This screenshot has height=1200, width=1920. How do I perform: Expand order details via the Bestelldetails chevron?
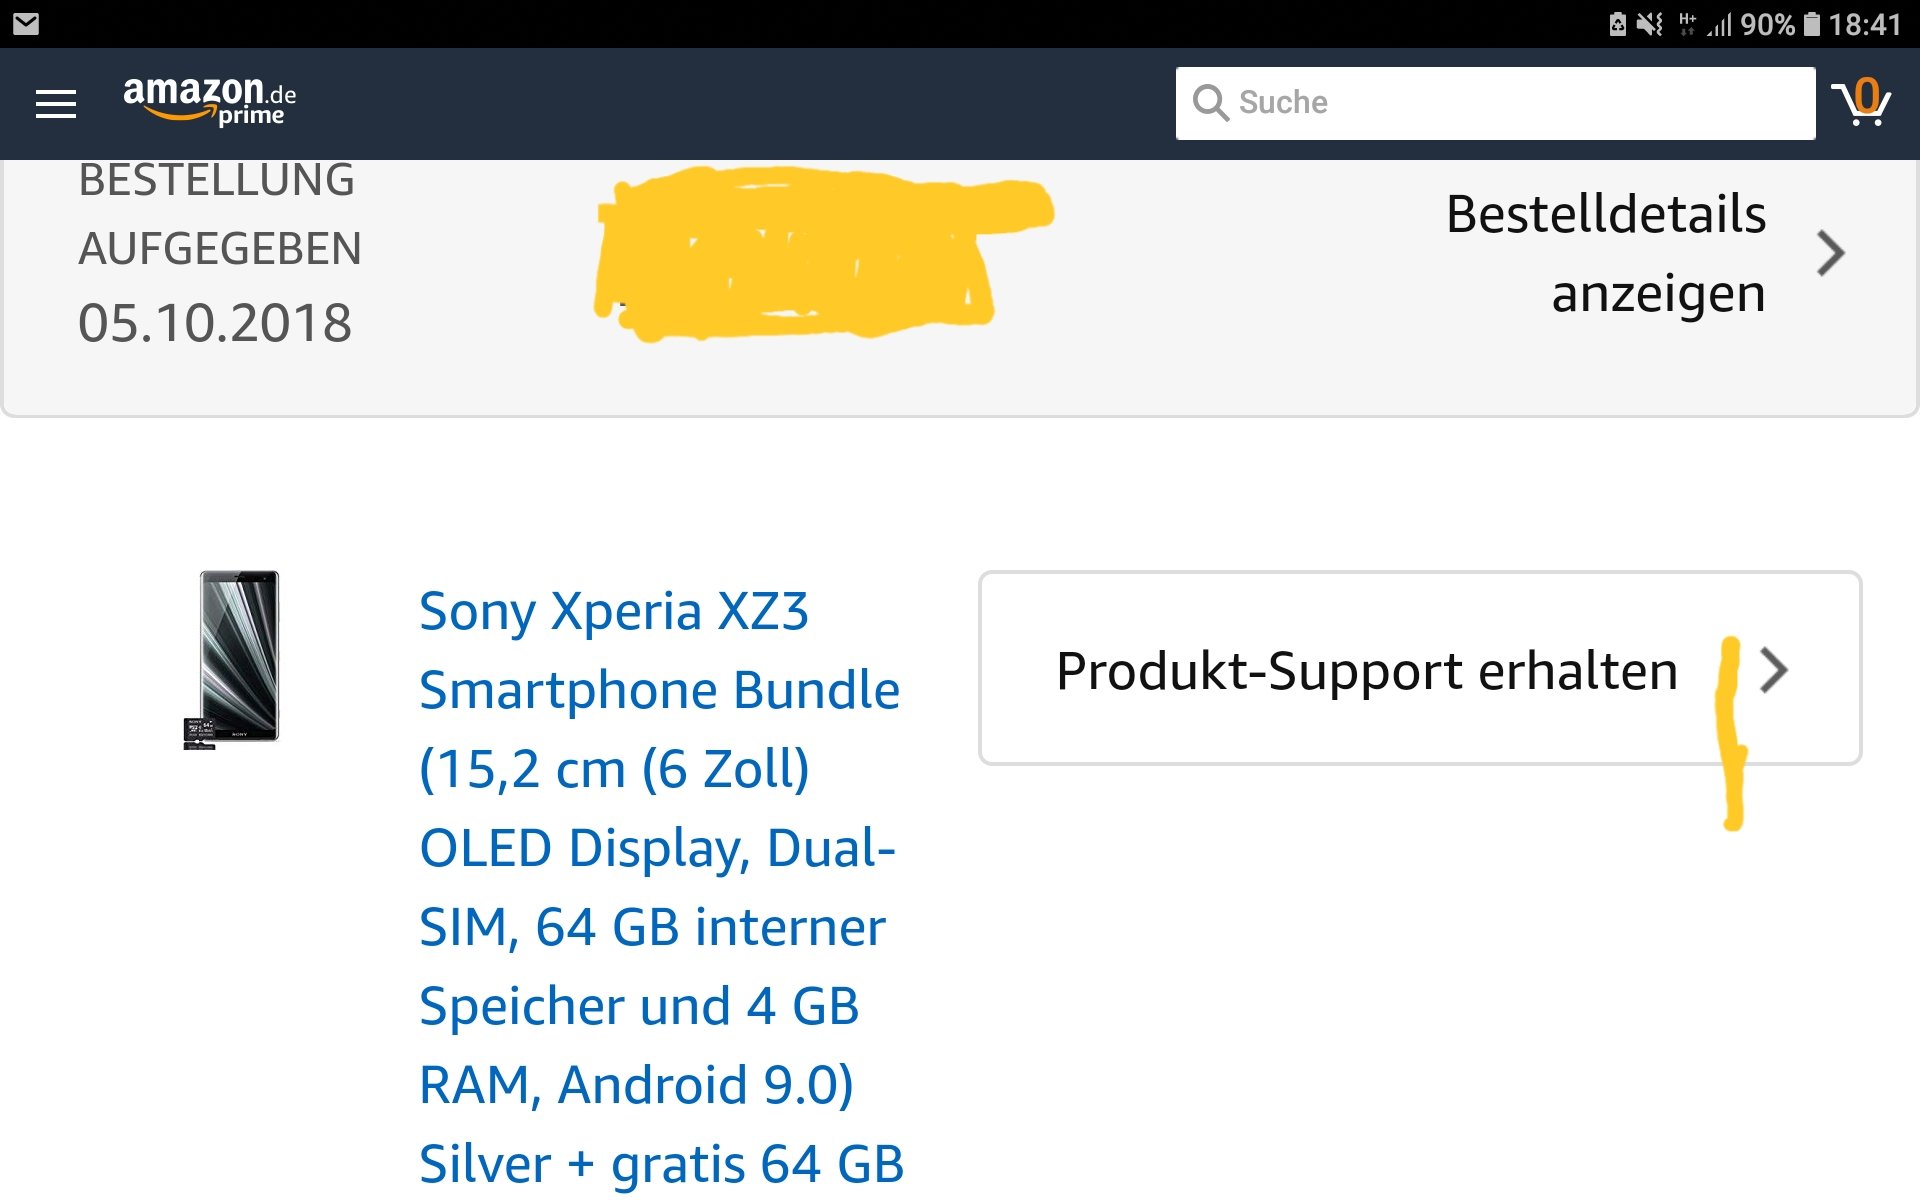[1830, 253]
